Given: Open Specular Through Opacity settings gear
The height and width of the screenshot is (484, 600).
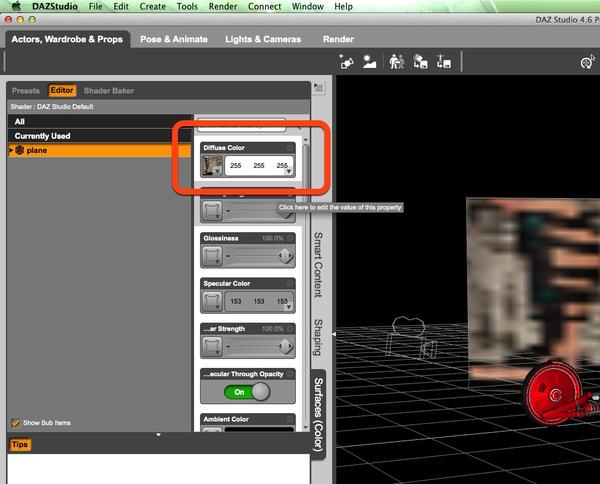Looking at the screenshot, I should pos(290,374).
